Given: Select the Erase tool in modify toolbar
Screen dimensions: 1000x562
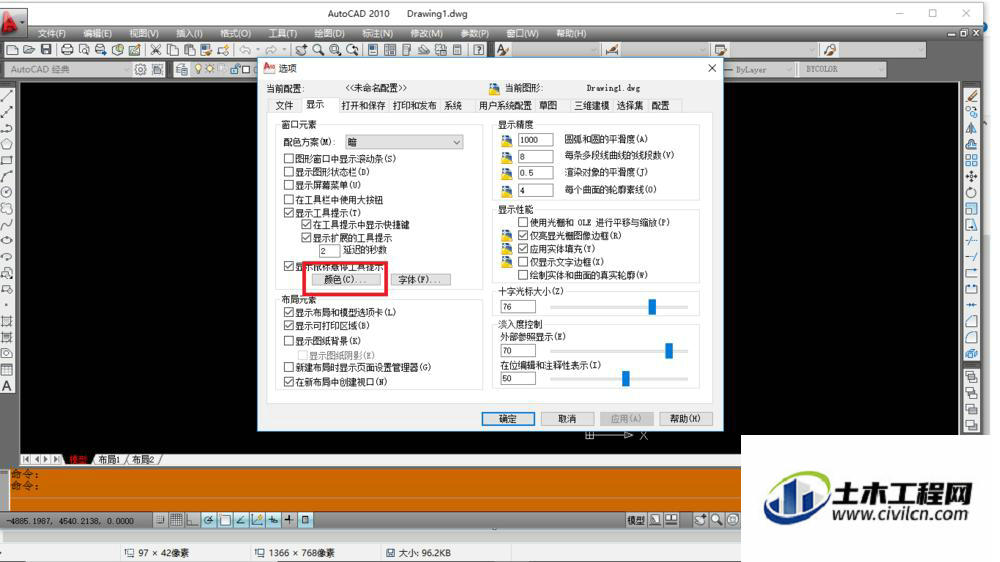Looking at the screenshot, I should tap(971, 96).
